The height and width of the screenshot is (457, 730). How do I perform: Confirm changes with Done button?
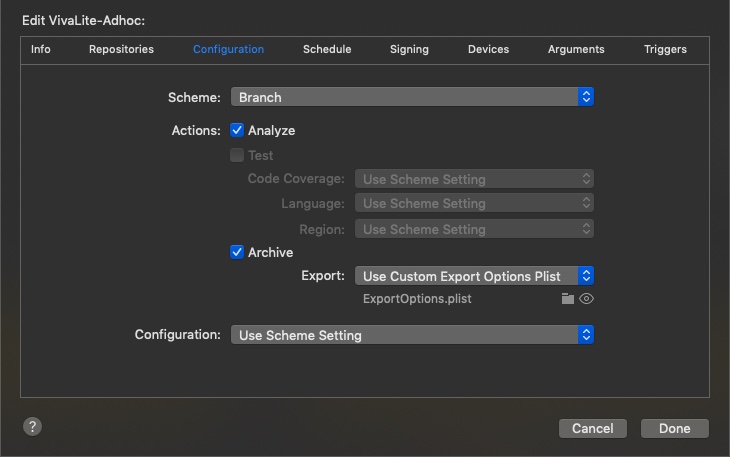click(675, 428)
